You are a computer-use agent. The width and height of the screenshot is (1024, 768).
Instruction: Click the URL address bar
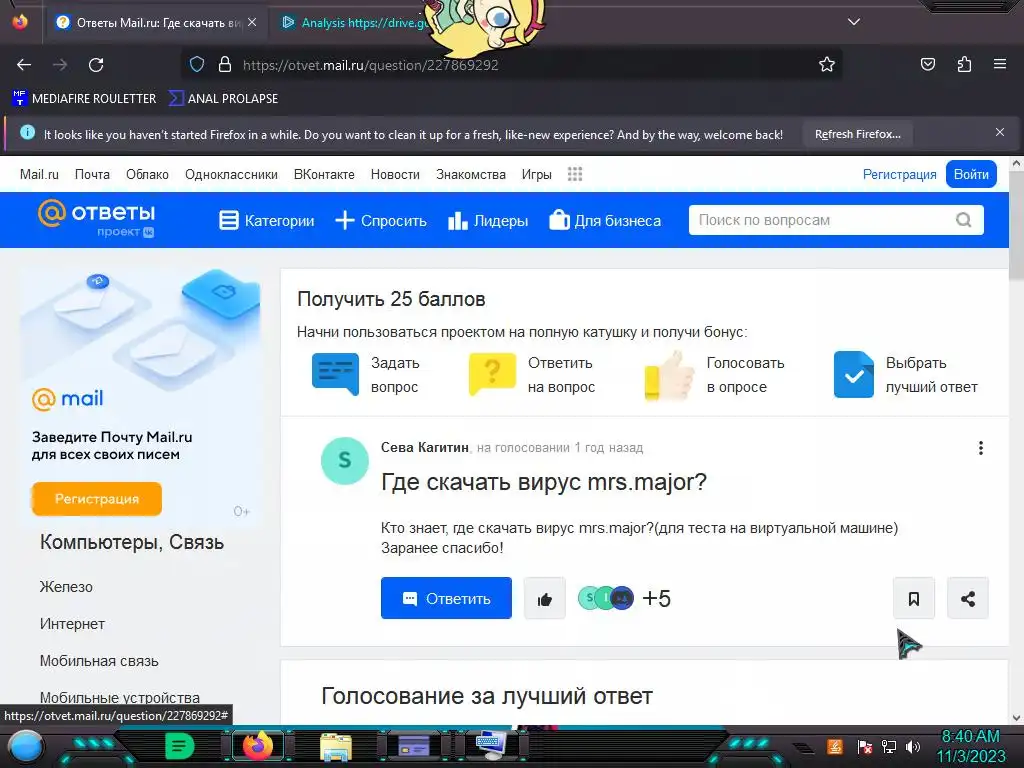509,65
